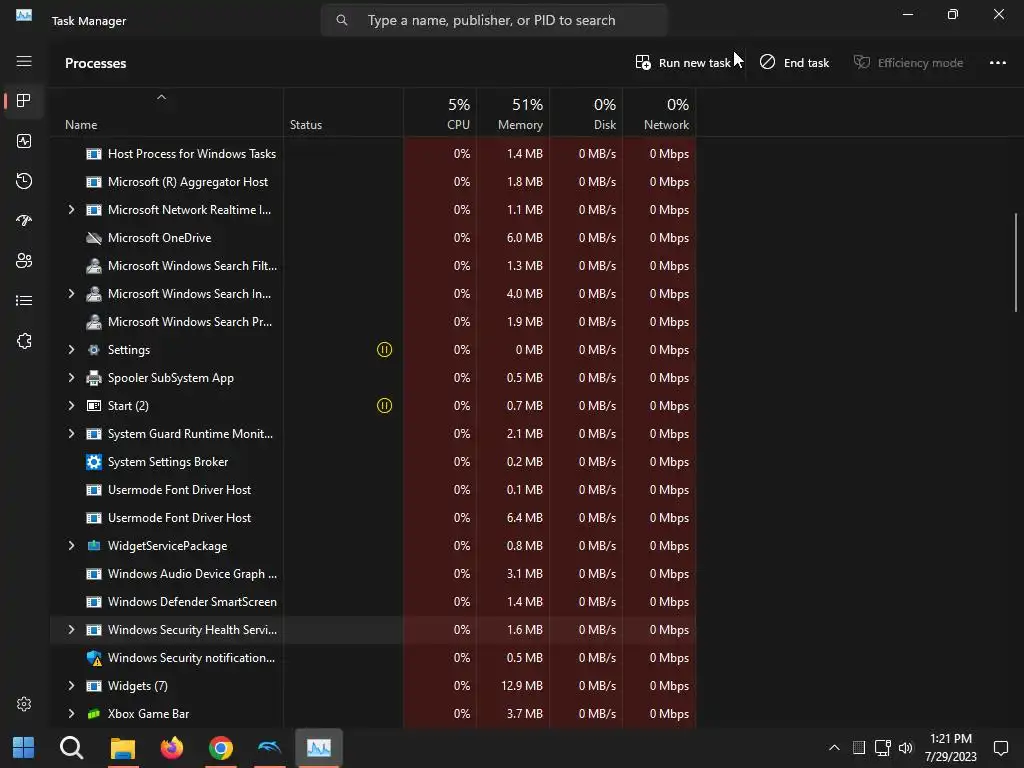Expand the Xbox Game Bar group
Screen dimensions: 1024x768
point(71,714)
